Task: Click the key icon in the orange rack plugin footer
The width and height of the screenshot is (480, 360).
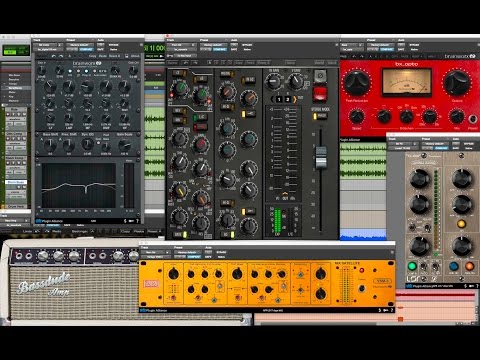Action: 386,310
